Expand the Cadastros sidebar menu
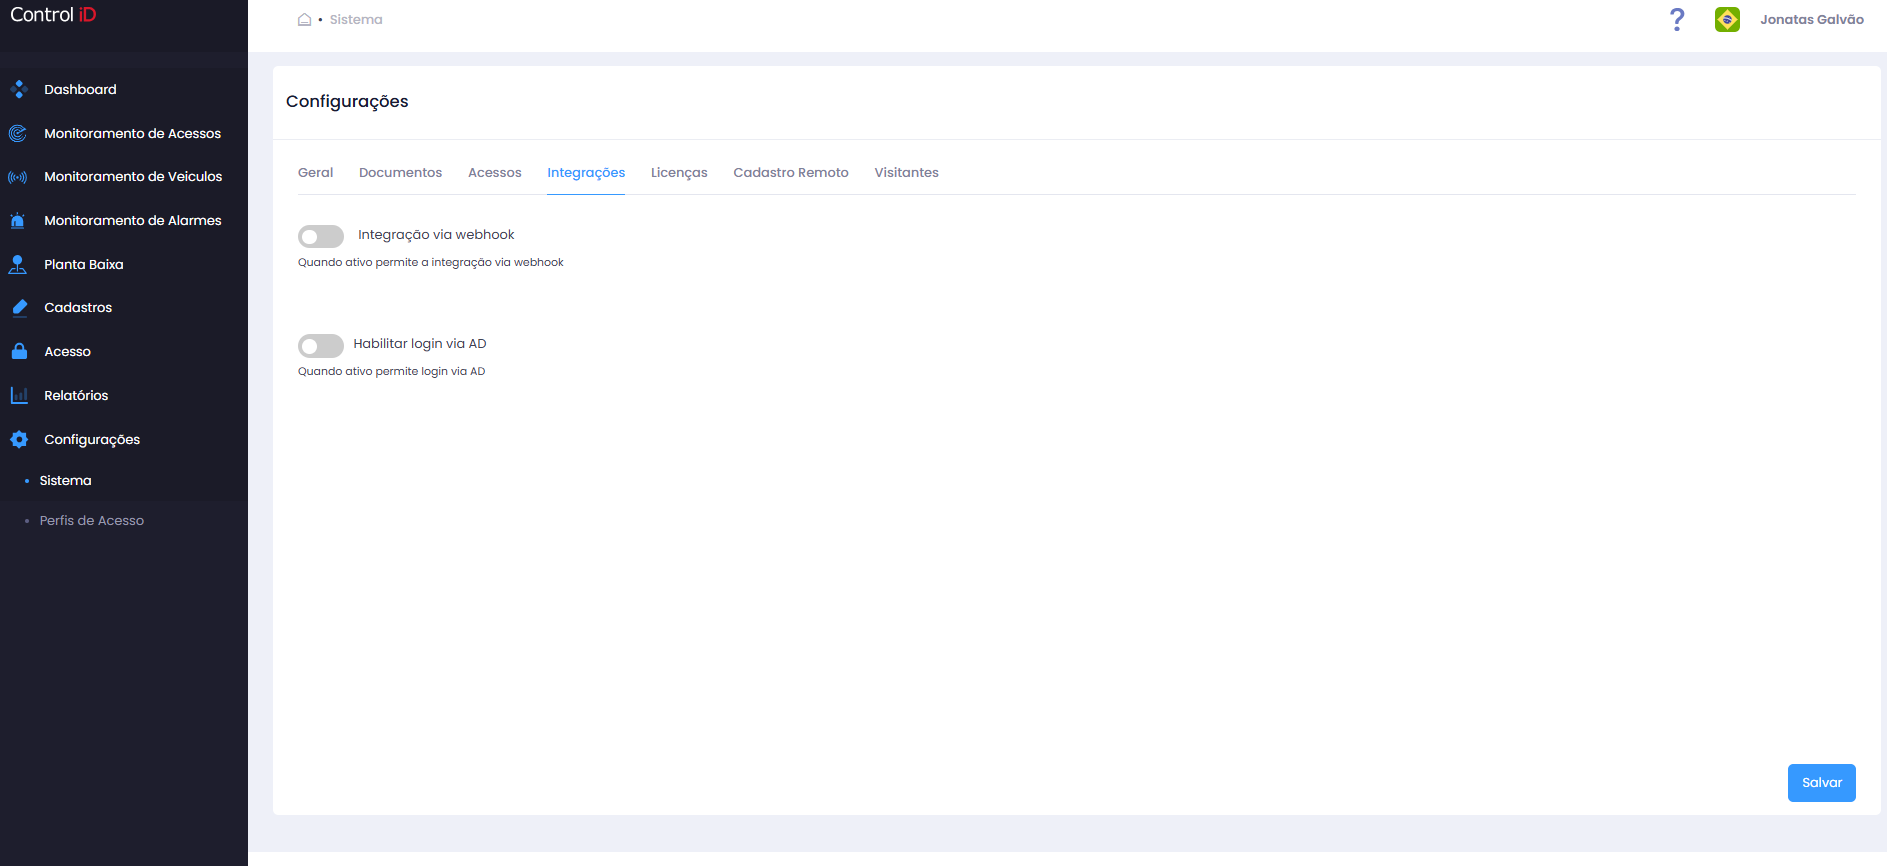This screenshot has width=1887, height=866. click(78, 308)
